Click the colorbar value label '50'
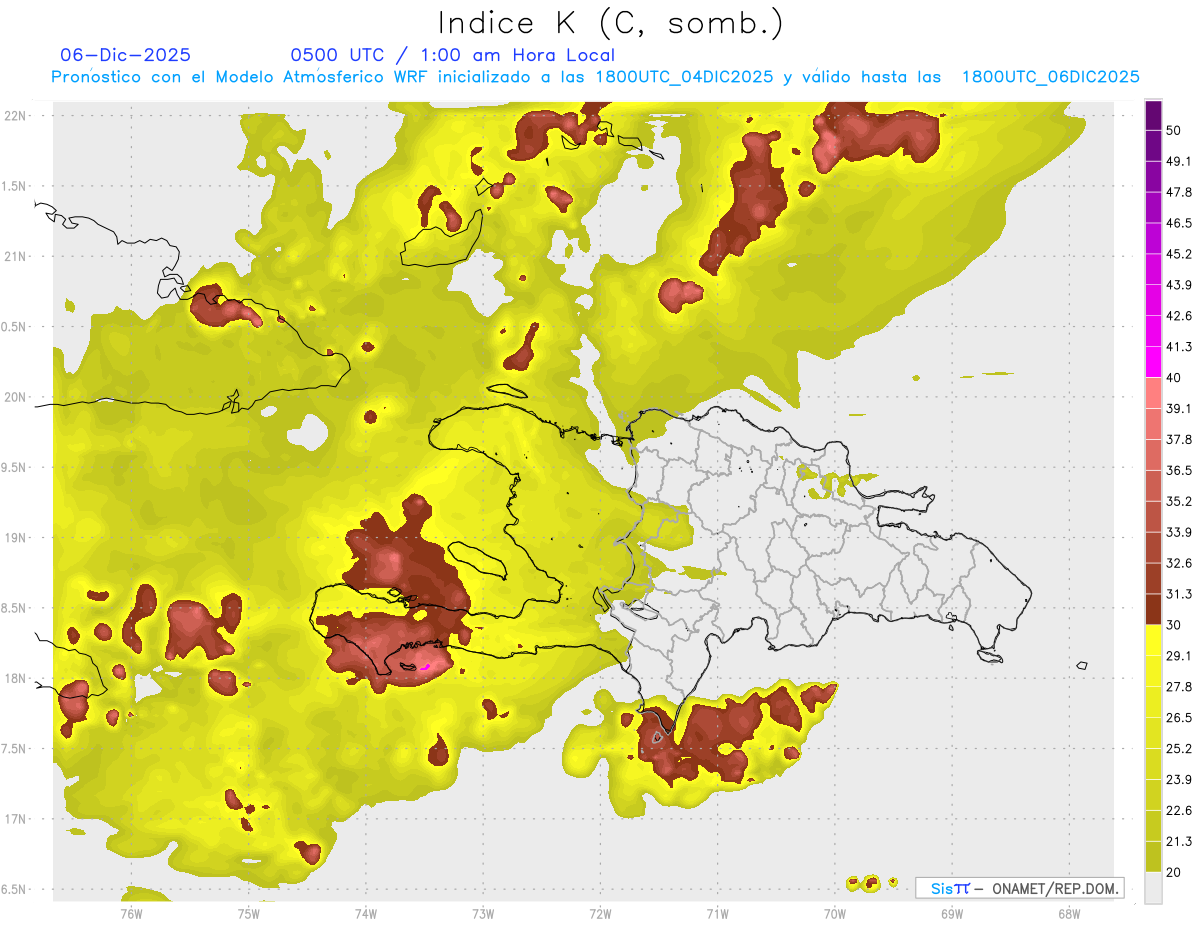1200x927 pixels. [1173, 131]
